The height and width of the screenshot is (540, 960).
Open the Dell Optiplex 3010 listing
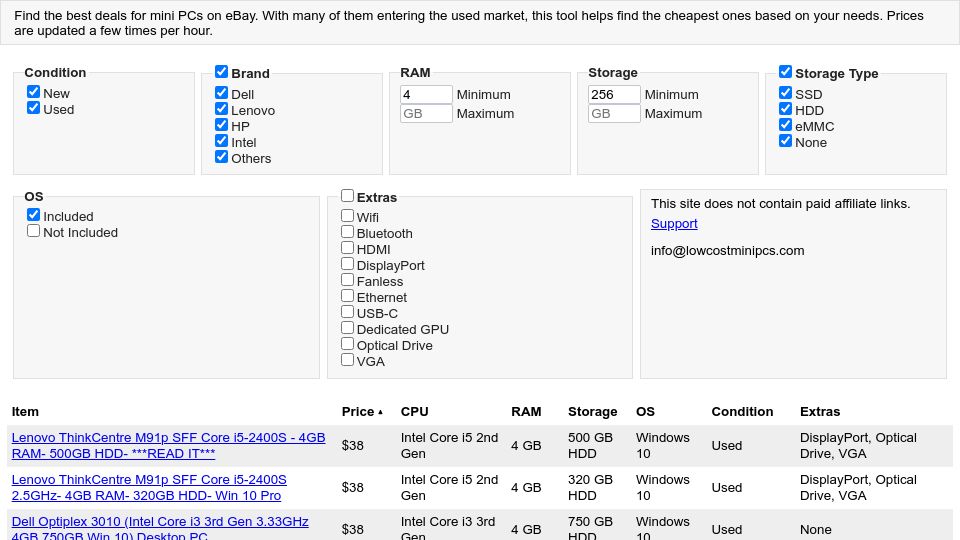click(x=160, y=528)
